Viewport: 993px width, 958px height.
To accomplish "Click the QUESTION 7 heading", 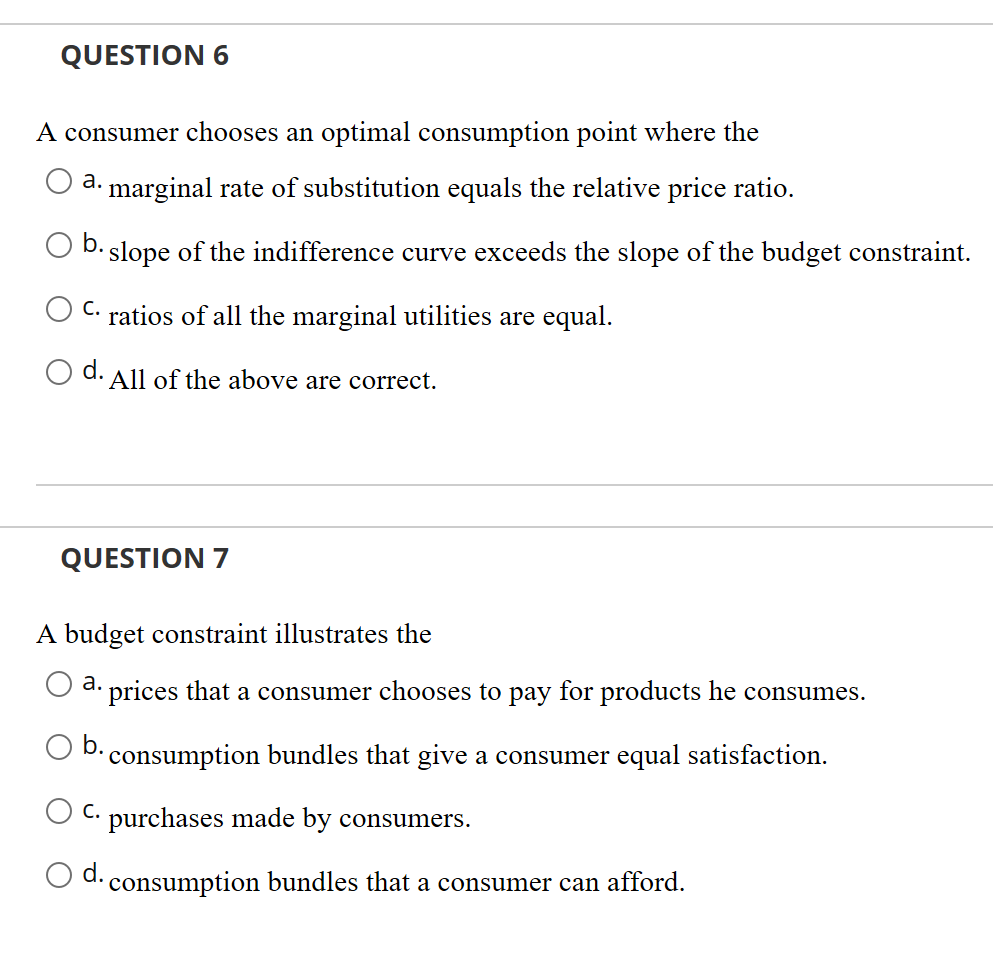I will click(145, 559).
